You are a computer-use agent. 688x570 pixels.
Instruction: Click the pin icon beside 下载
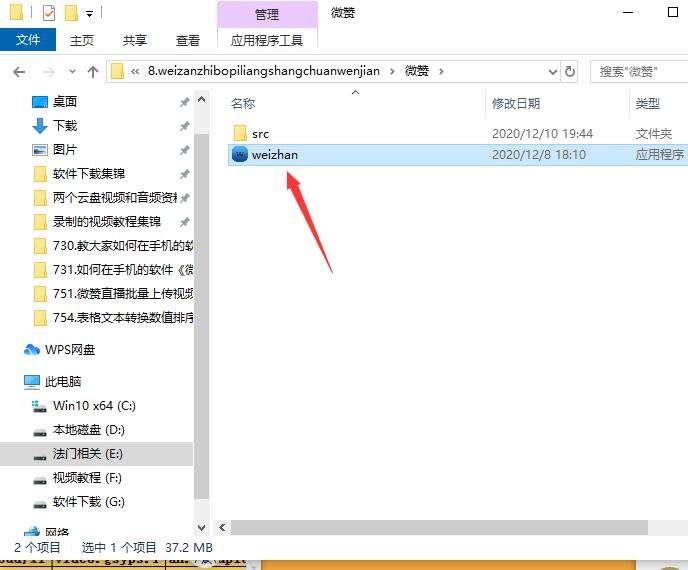pyautogui.click(x=184, y=126)
